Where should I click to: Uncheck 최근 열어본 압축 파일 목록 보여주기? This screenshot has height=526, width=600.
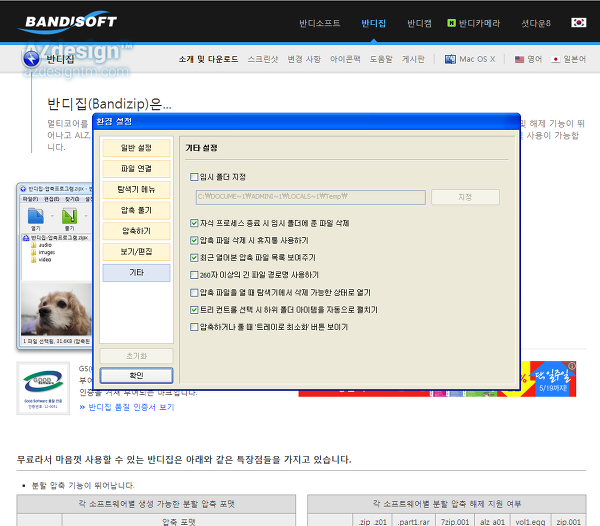194,257
